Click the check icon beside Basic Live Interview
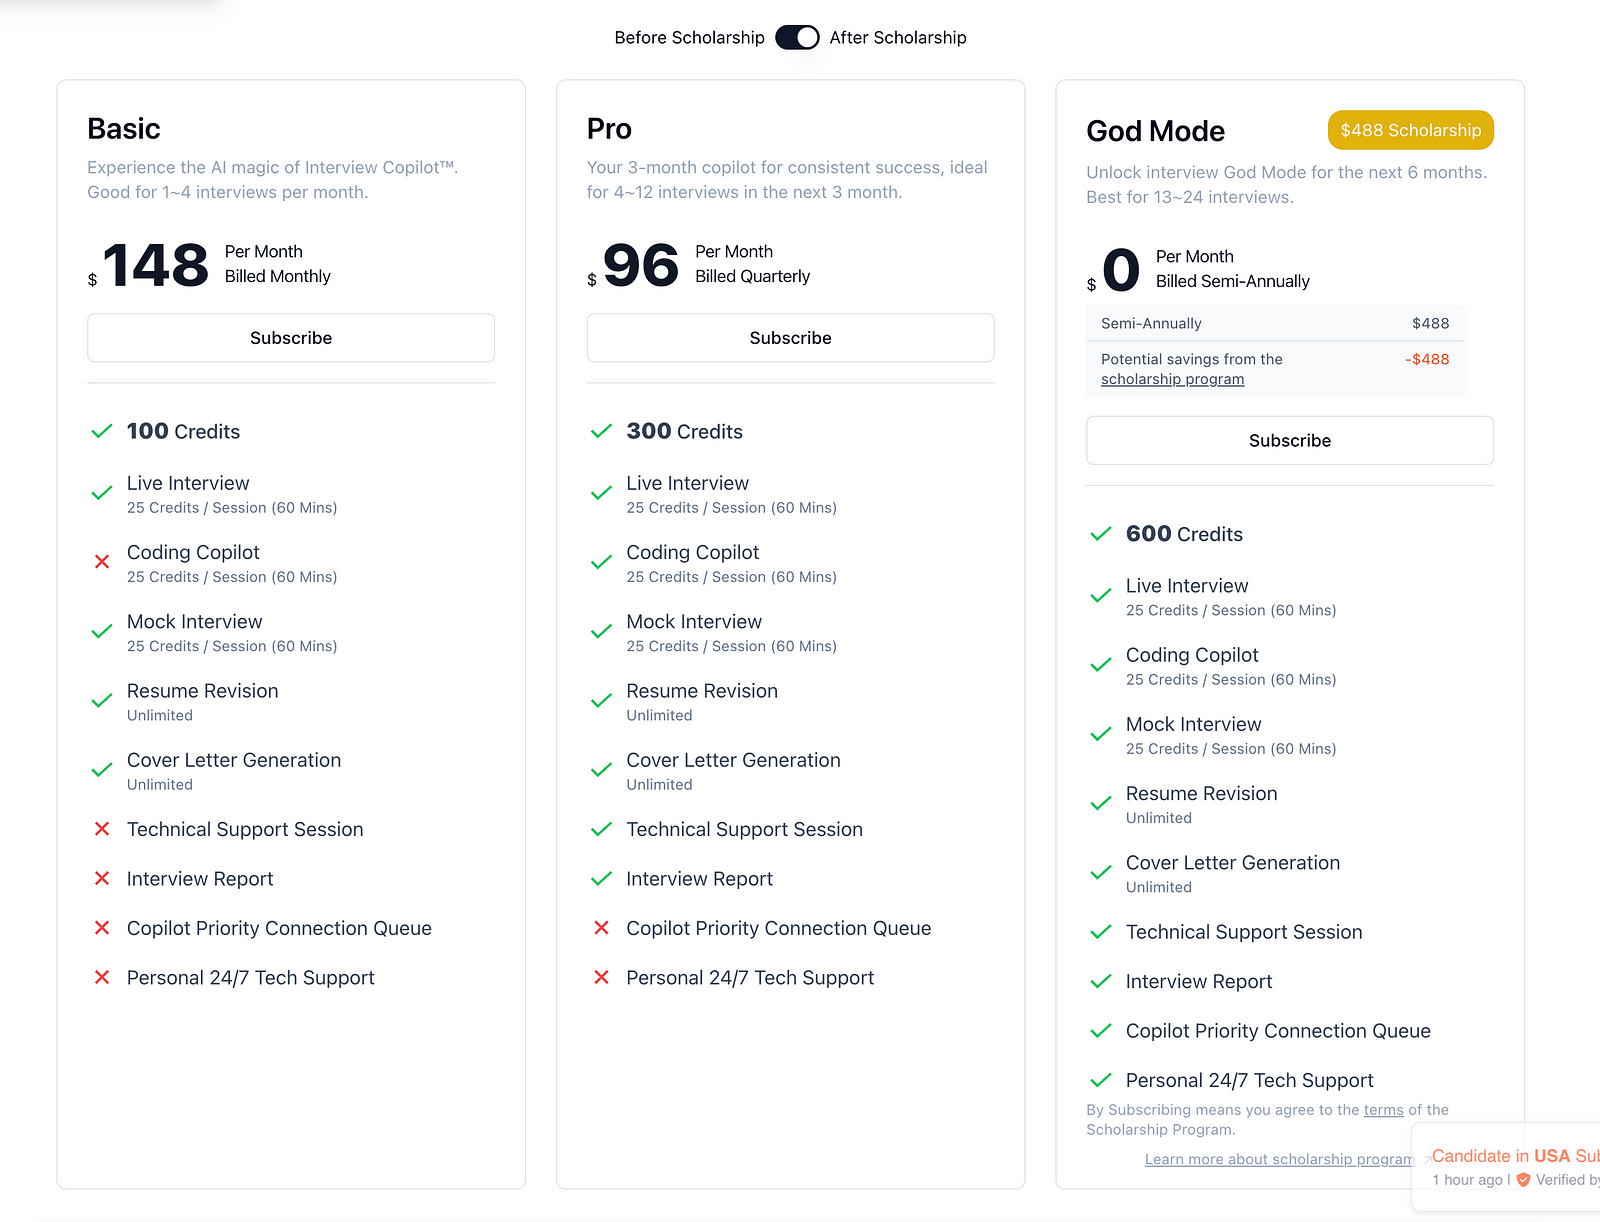Viewport: 1600px width, 1222px height. [102, 493]
